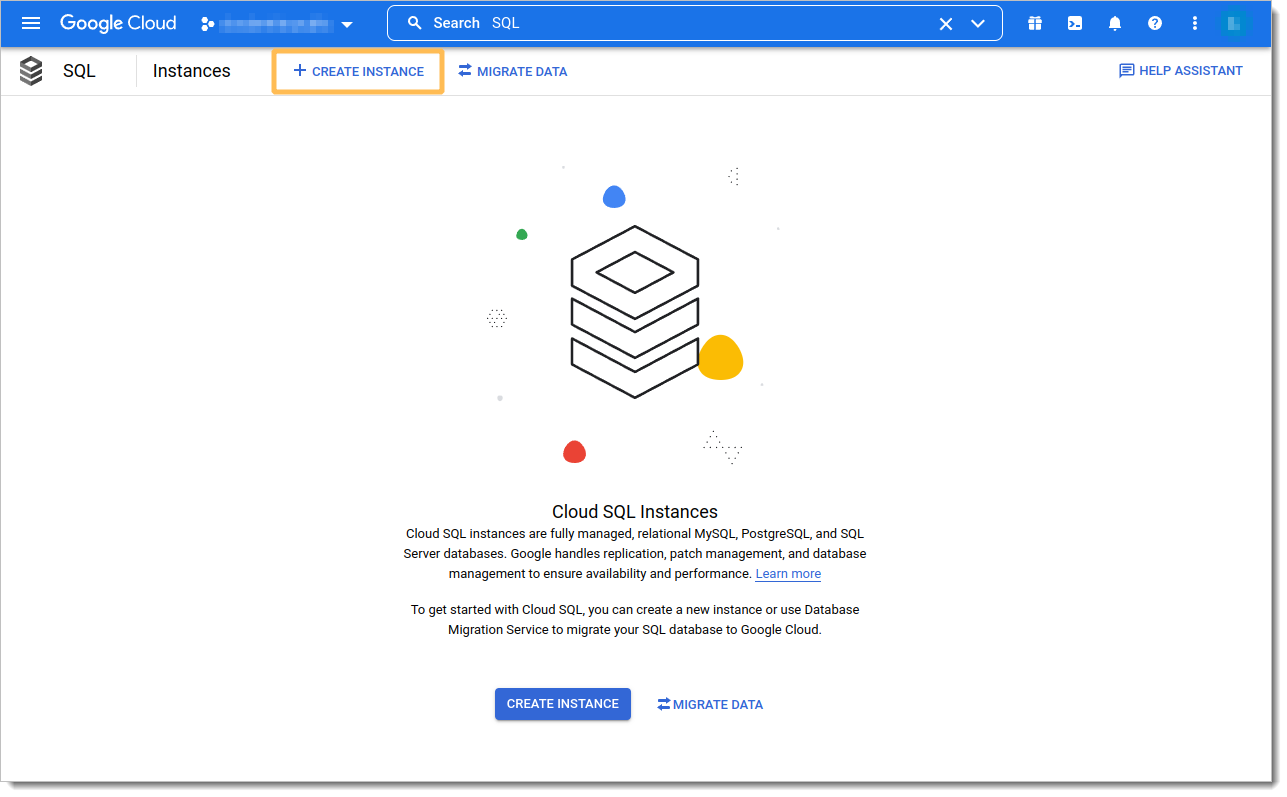Click the search magnifier icon
The image size is (1287, 797).
pos(415,23)
